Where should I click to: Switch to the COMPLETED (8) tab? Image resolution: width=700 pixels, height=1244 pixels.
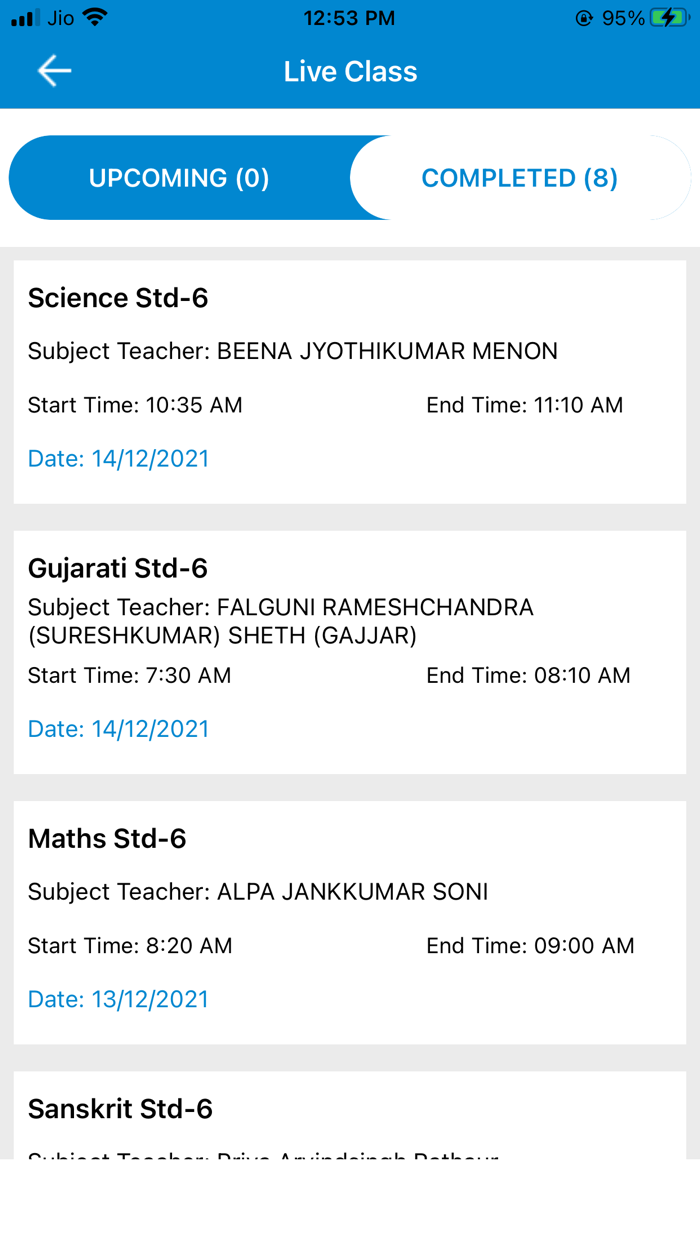click(519, 177)
